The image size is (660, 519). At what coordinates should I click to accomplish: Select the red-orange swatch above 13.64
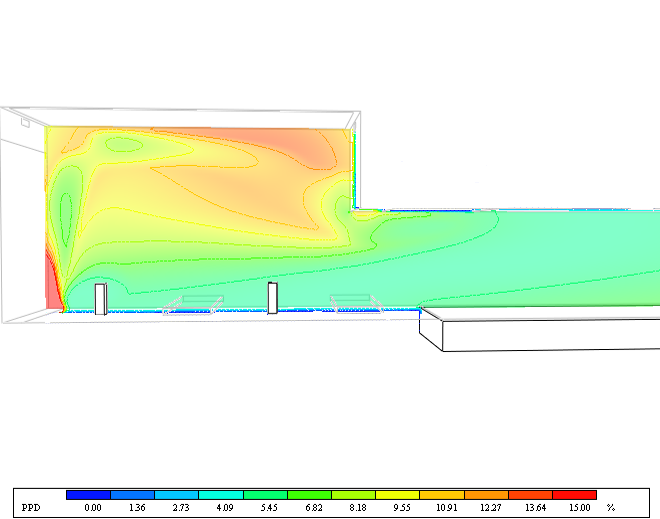point(530,495)
